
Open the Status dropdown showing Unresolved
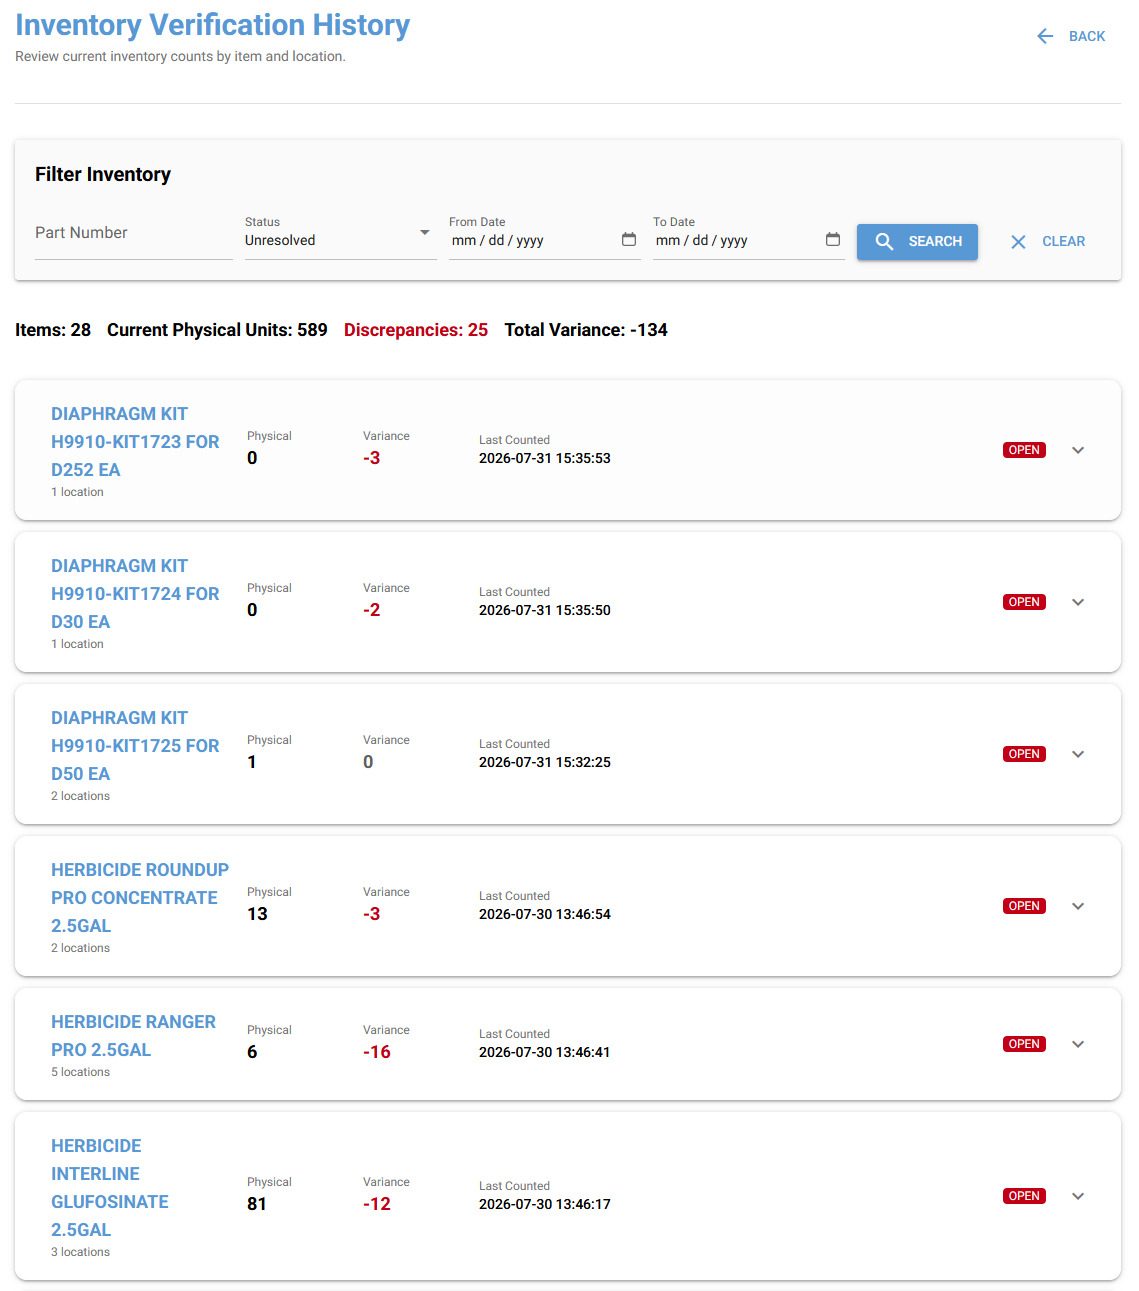pos(340,240)
